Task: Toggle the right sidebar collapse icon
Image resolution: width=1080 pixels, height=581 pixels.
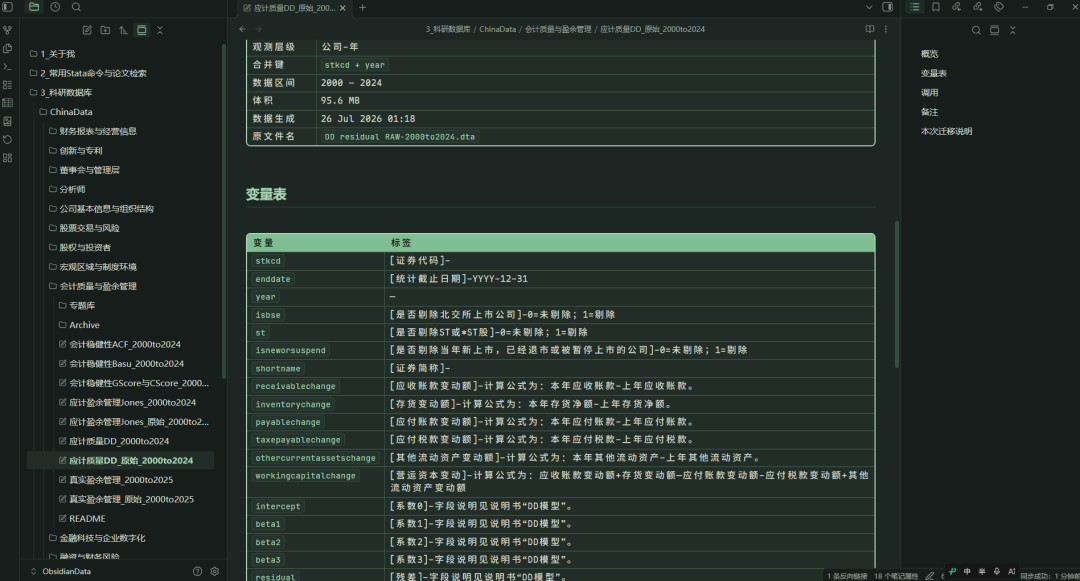Action: (888, 7)
